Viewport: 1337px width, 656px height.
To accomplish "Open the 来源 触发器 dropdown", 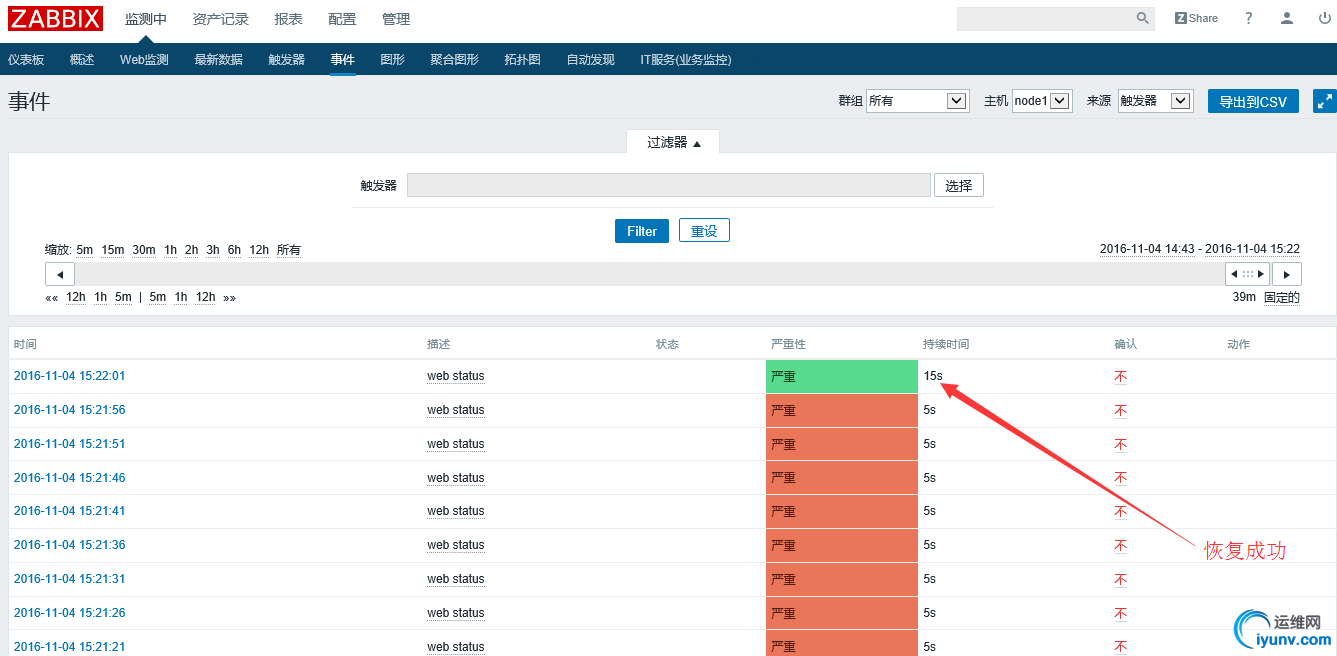I will coord(1155,101).
